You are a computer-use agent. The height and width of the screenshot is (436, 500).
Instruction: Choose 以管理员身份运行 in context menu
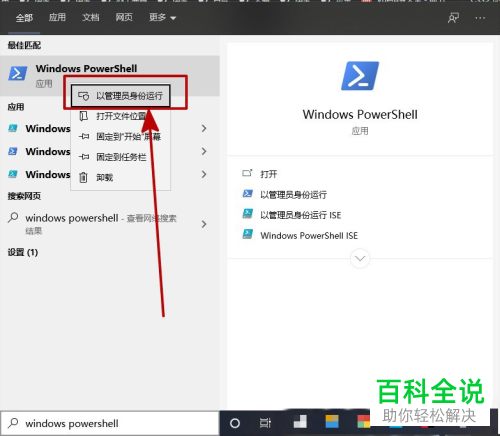click(120, 96)
